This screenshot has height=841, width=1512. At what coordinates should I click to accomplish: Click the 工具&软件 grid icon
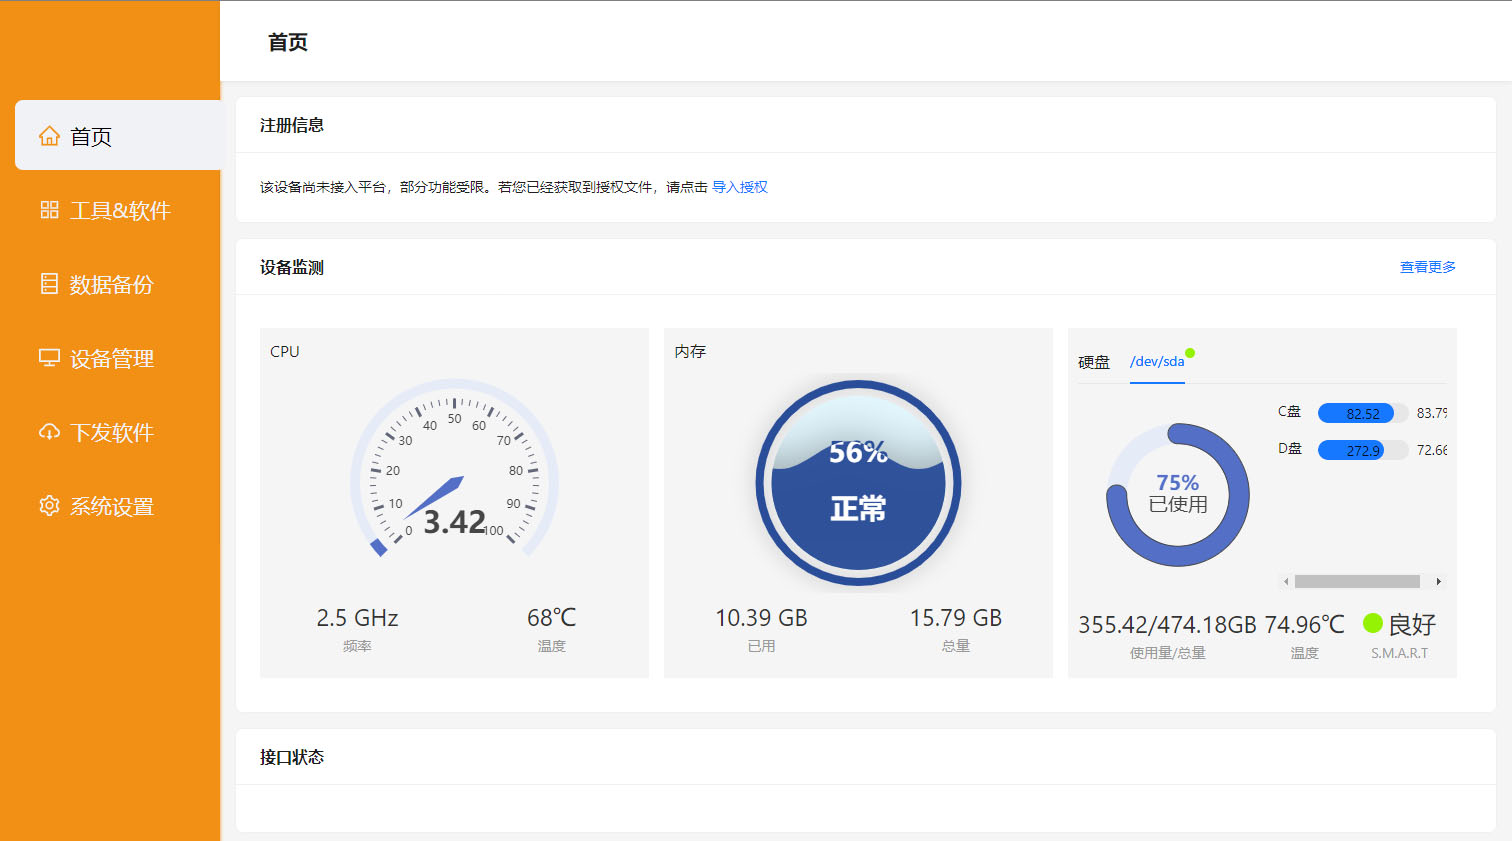tap(49, 210)
